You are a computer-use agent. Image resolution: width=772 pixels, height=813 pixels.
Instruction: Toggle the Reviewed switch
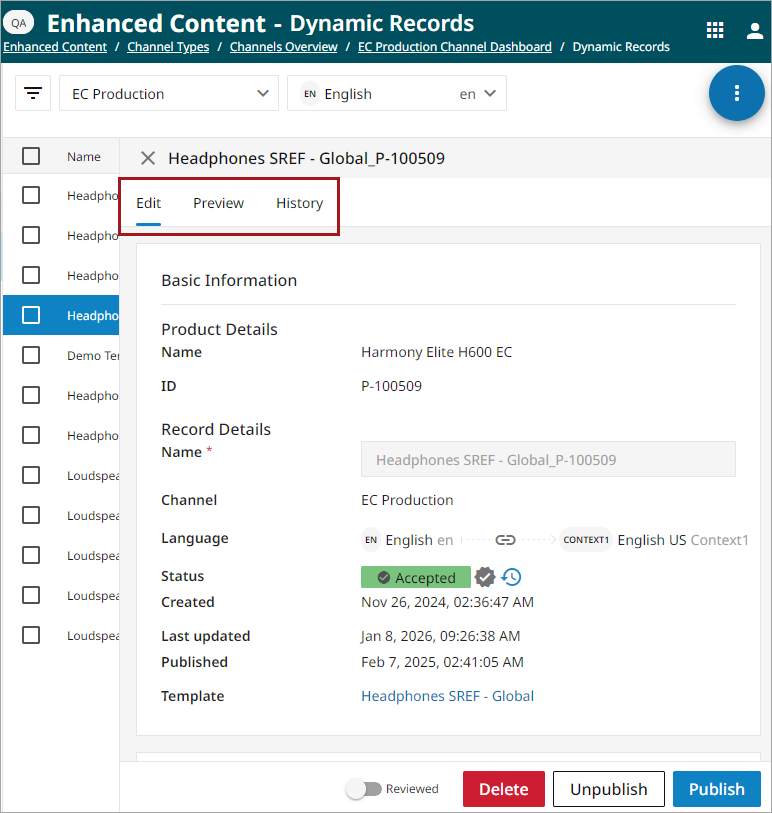(364, 789)
